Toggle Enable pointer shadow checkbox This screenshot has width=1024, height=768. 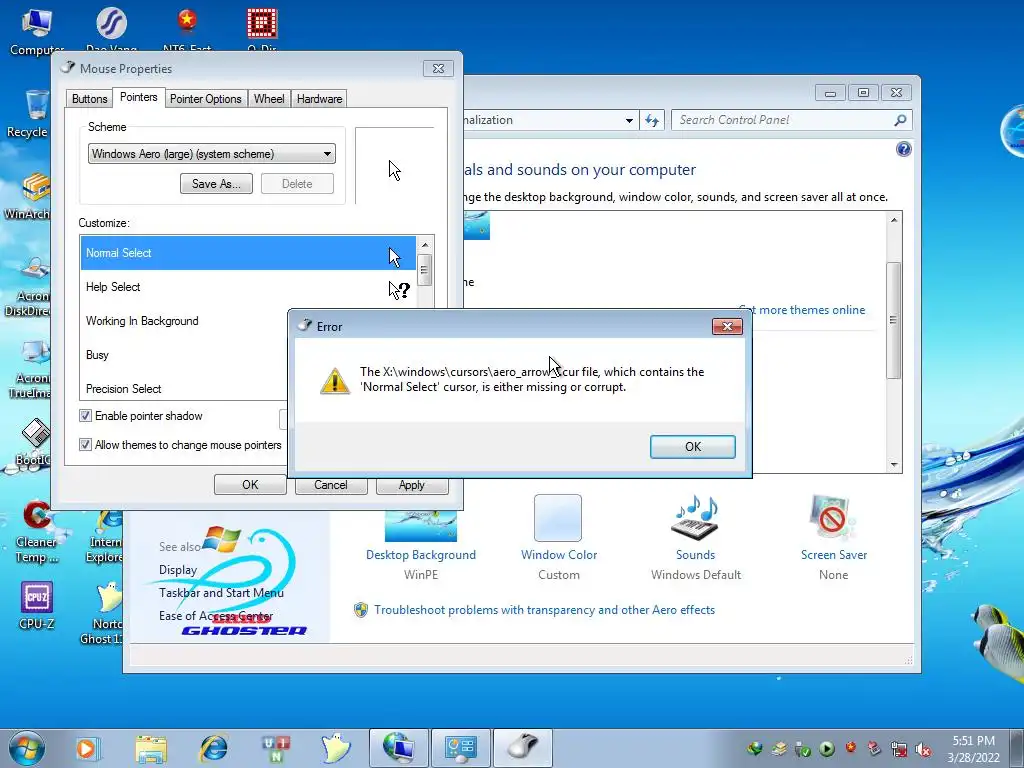click(85, 416)
